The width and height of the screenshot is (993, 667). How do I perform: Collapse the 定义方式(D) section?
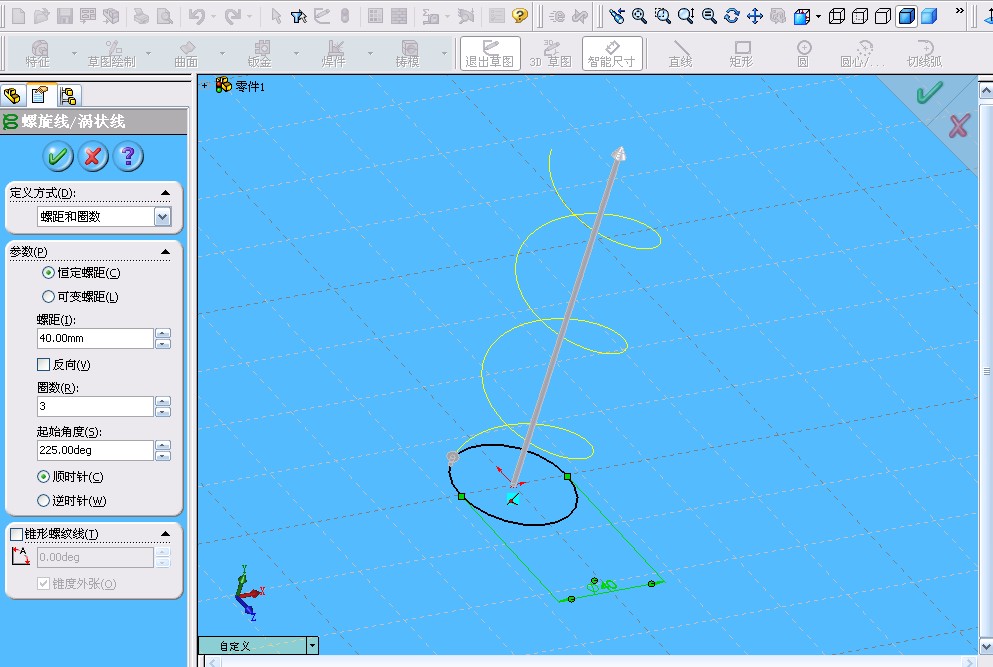tap(165, 193)
